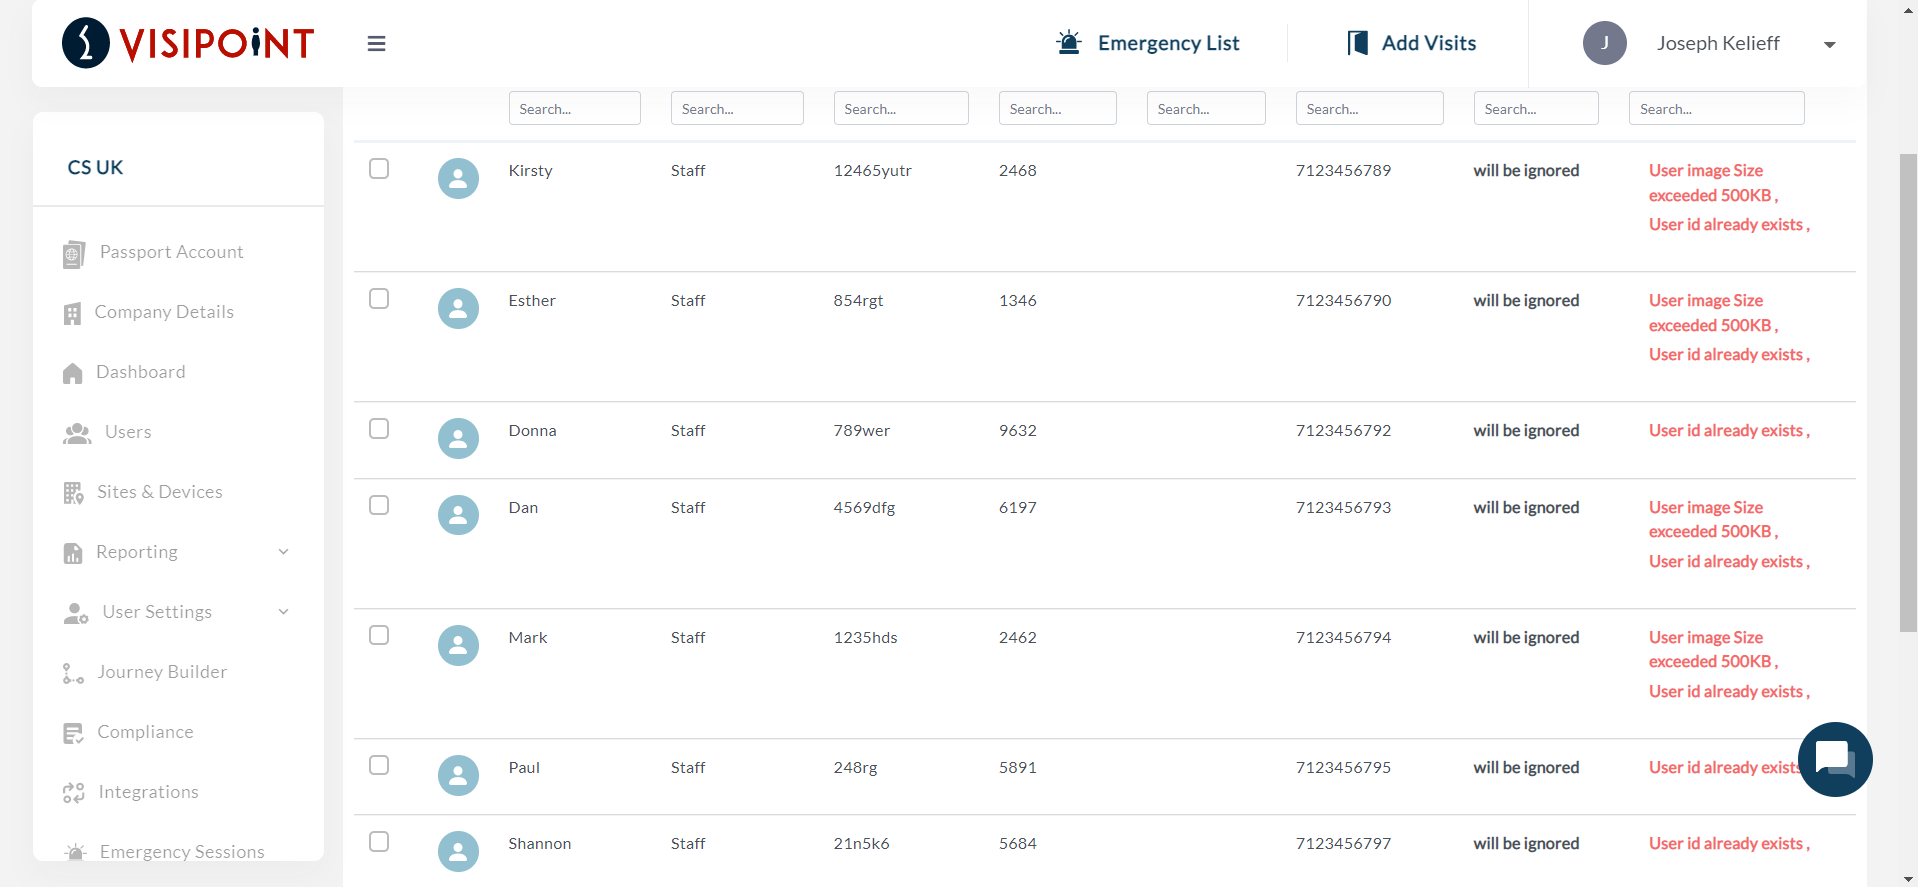Viewport: 1918px width, 887px height.
Task: Click the search field above 12465yutr column
Action: pyautogui.click(x=901, y=108)
